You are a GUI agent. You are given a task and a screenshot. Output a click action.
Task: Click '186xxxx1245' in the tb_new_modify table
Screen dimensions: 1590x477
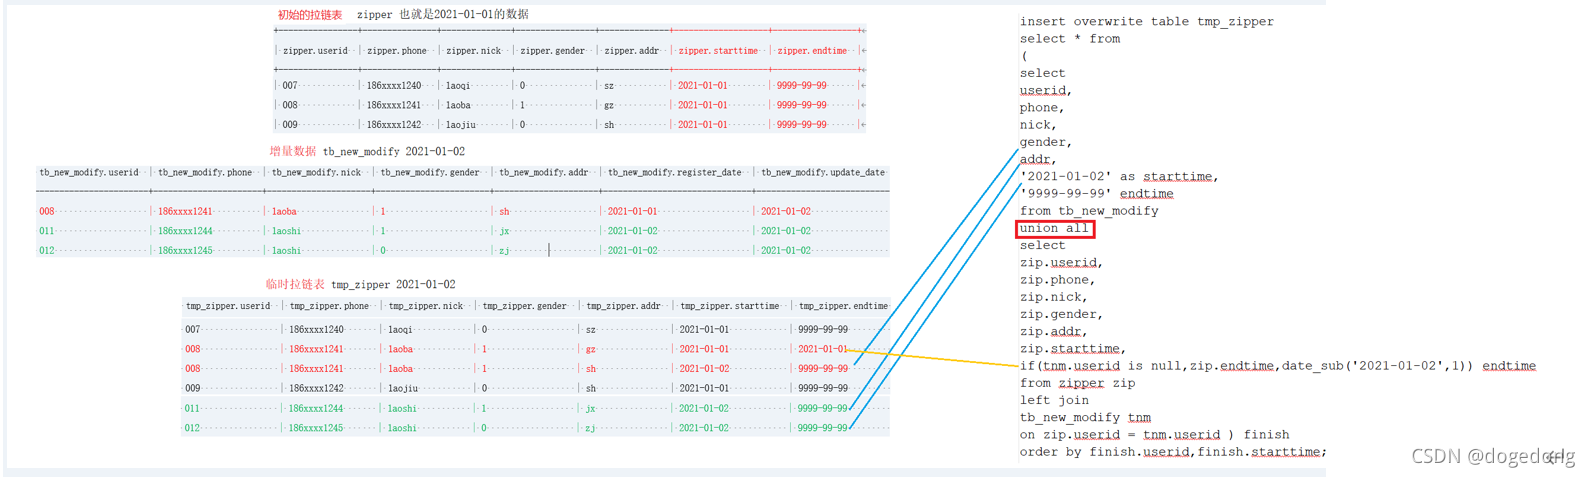pyautogui.click(x=185, y=251)
